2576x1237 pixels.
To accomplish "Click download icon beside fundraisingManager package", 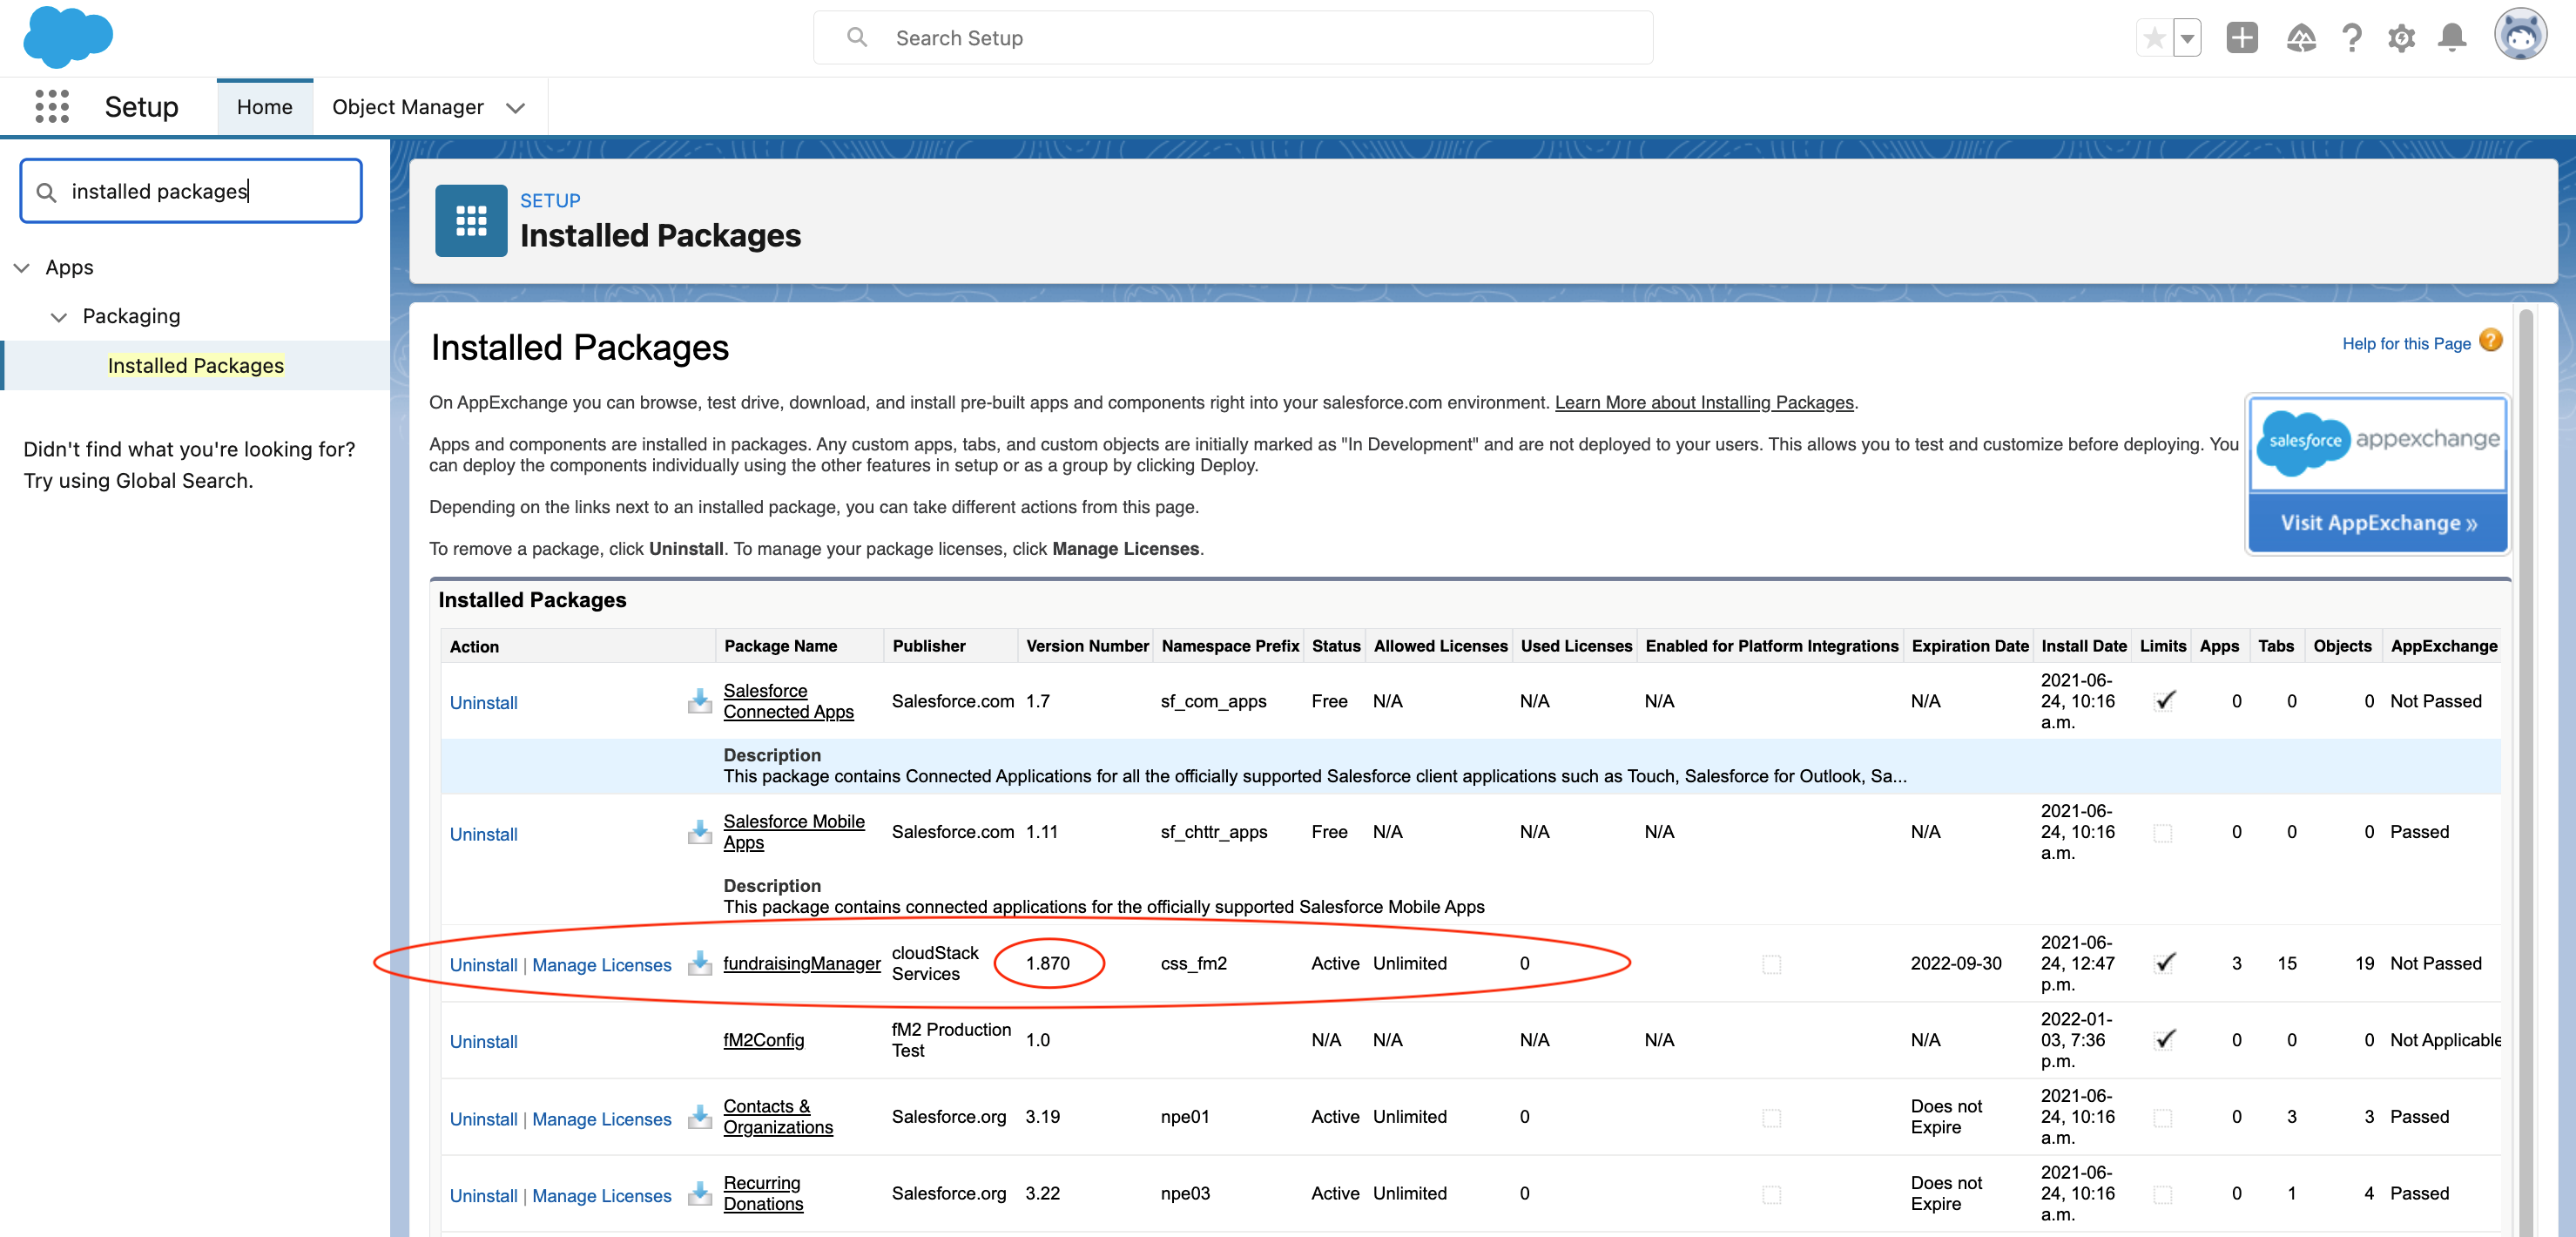I will pyautogui.click(x=700, y=963).
